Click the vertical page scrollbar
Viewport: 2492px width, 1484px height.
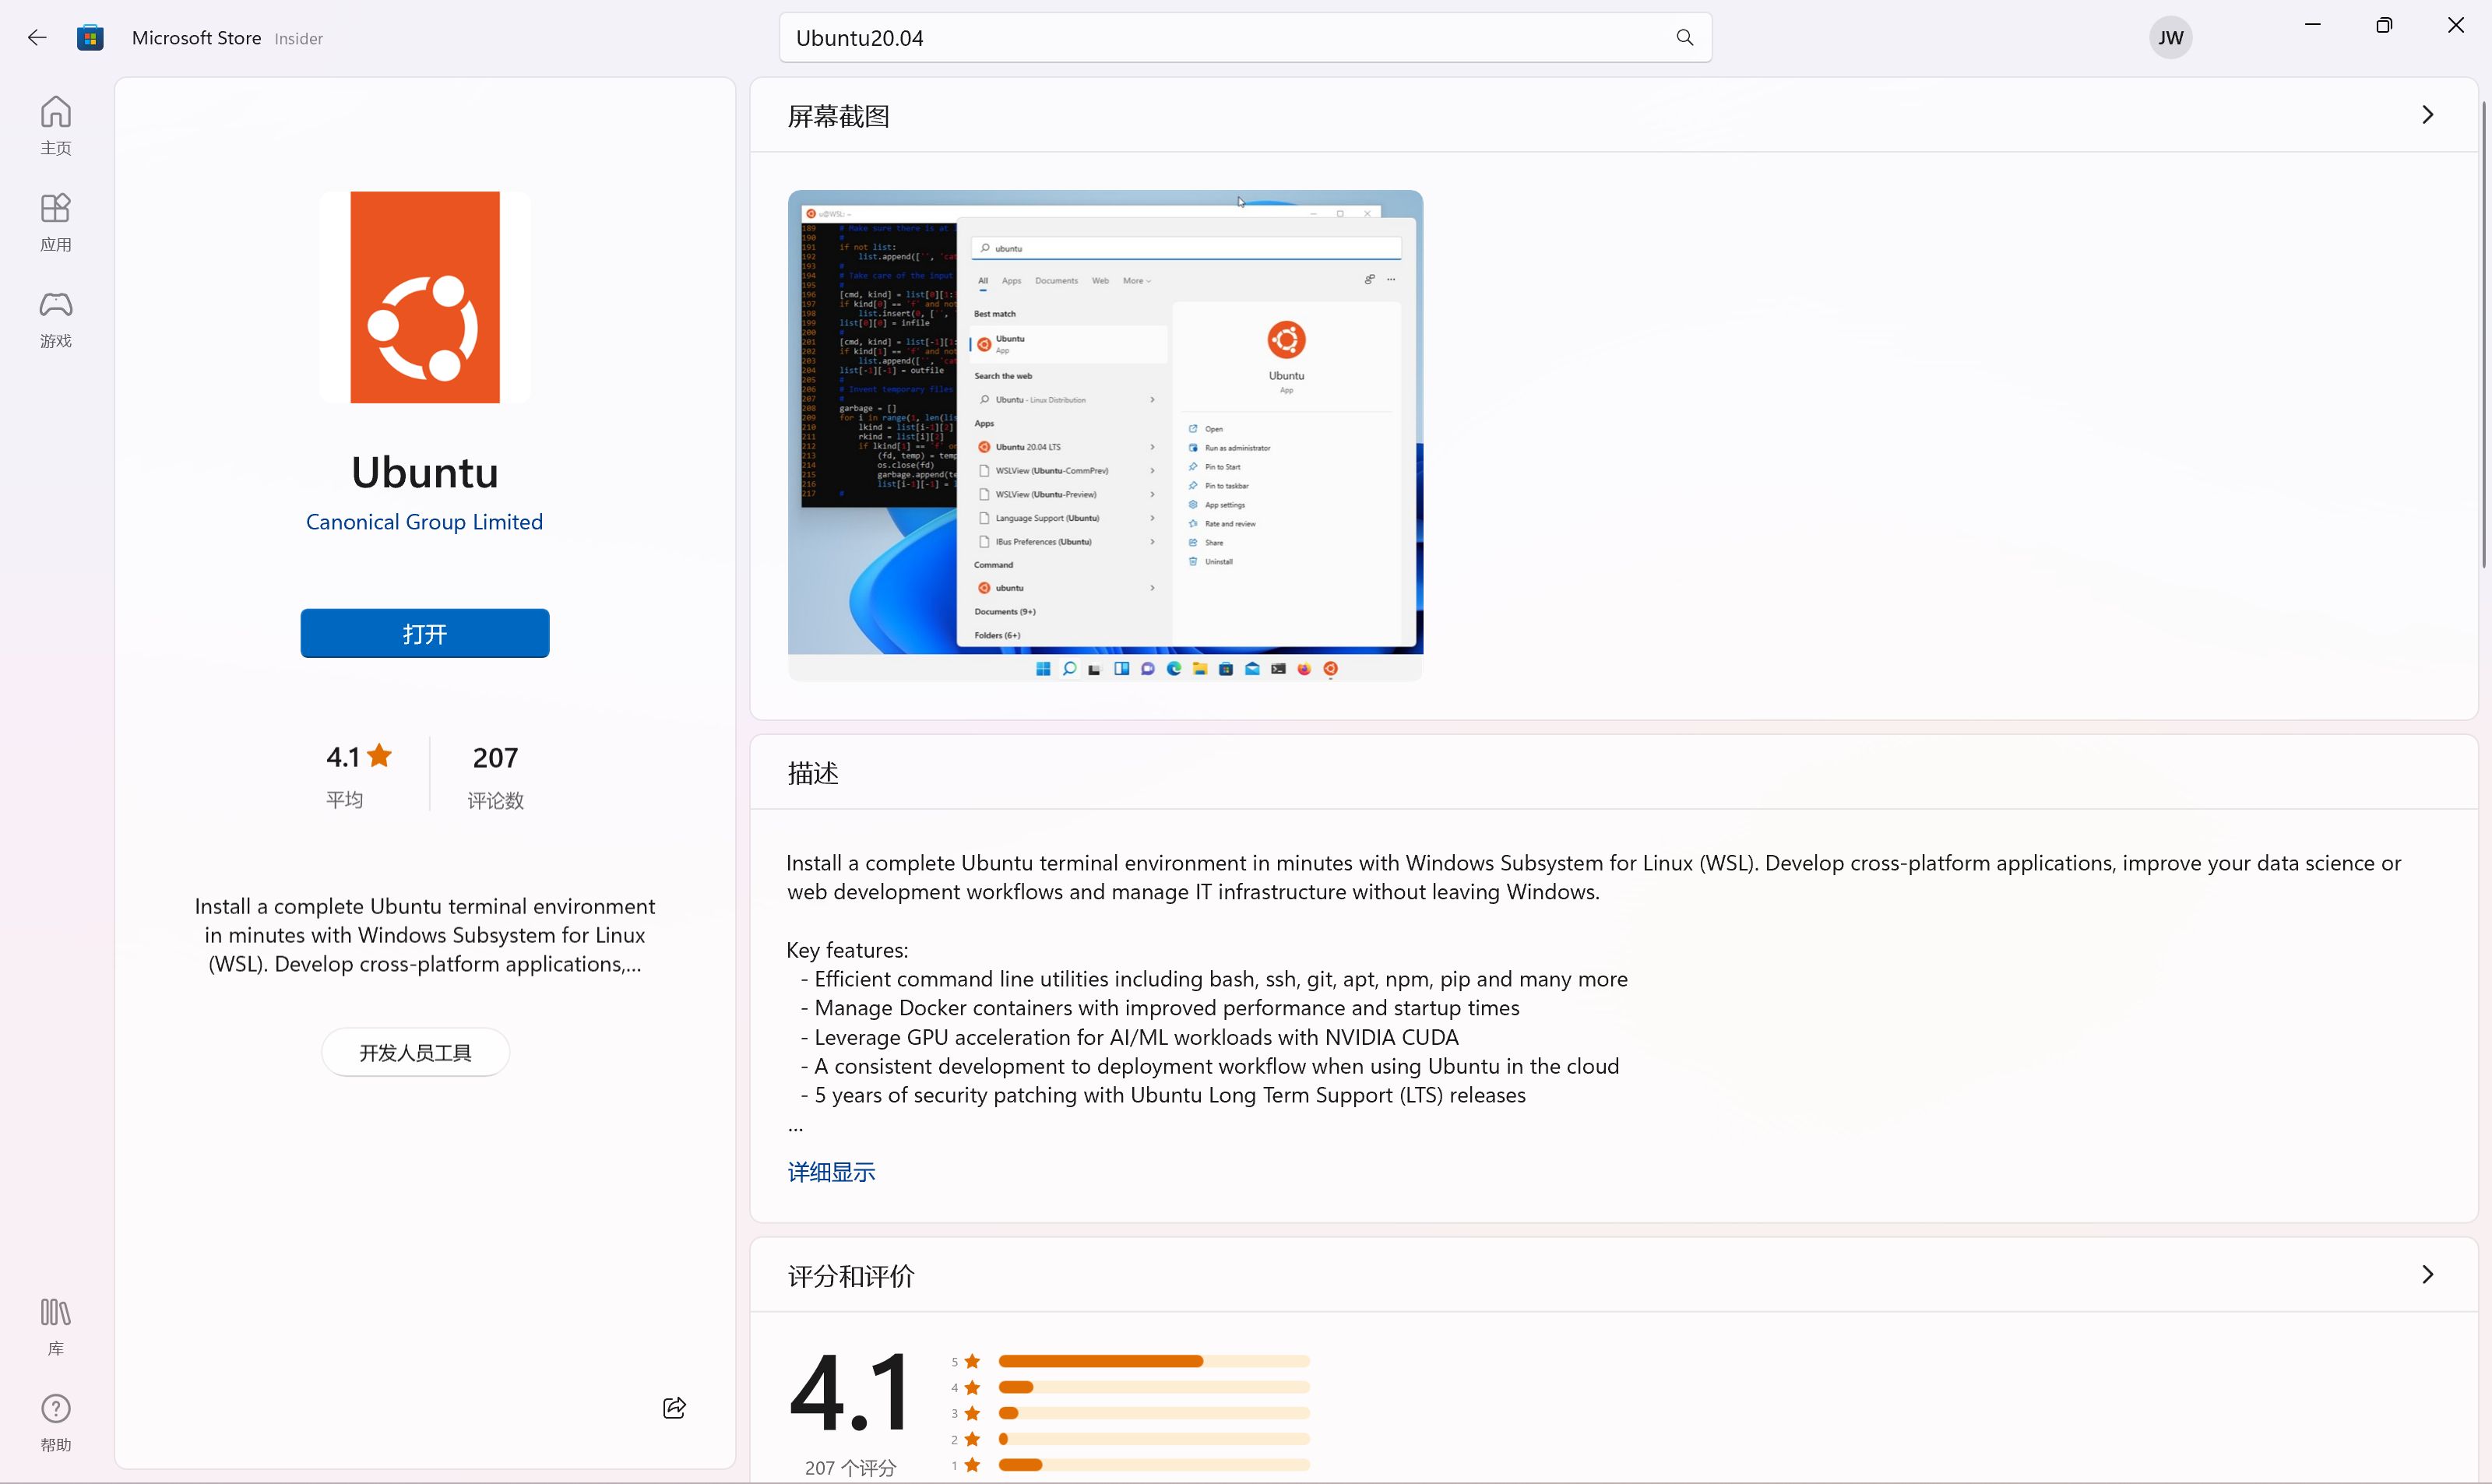(x=2483, y=334)
